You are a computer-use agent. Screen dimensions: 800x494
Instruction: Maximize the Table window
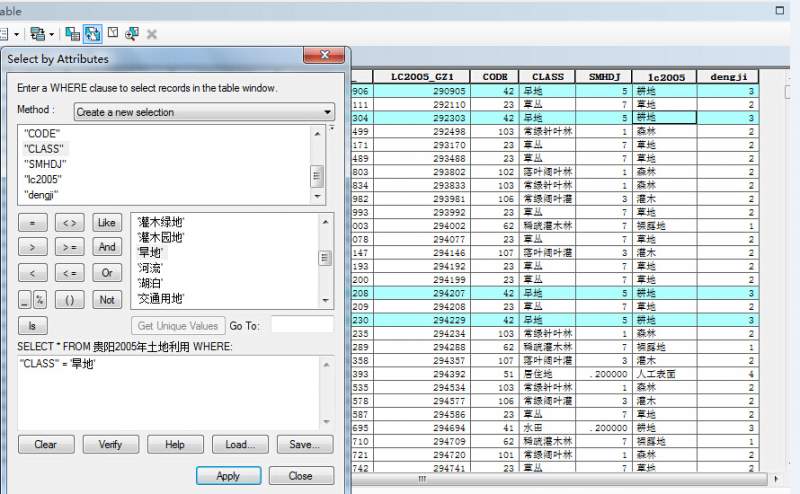pos(780,10)
